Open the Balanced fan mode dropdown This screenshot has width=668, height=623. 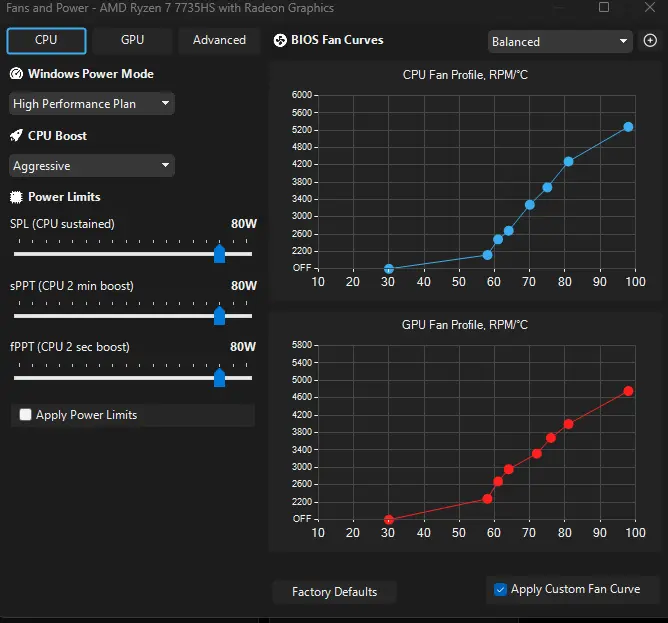click(x=560, y=41)
